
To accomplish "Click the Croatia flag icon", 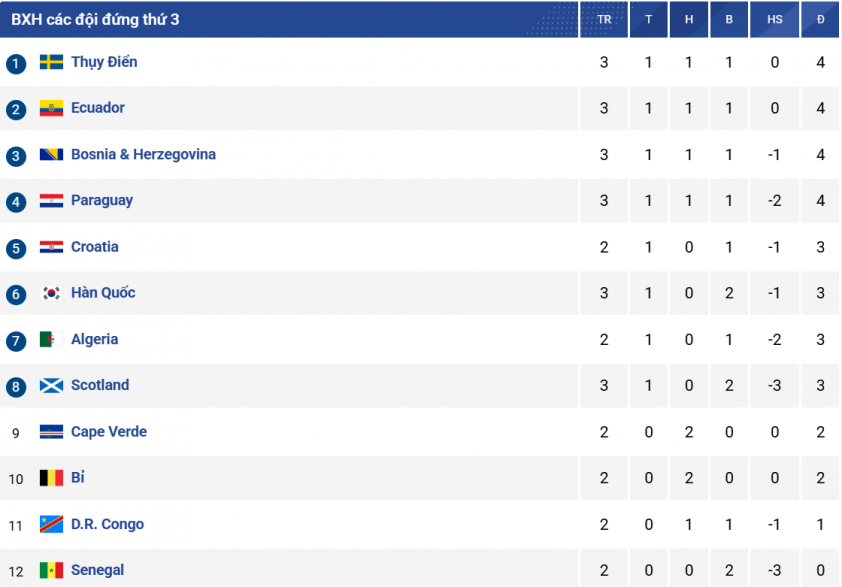I will tap(51, 247).
